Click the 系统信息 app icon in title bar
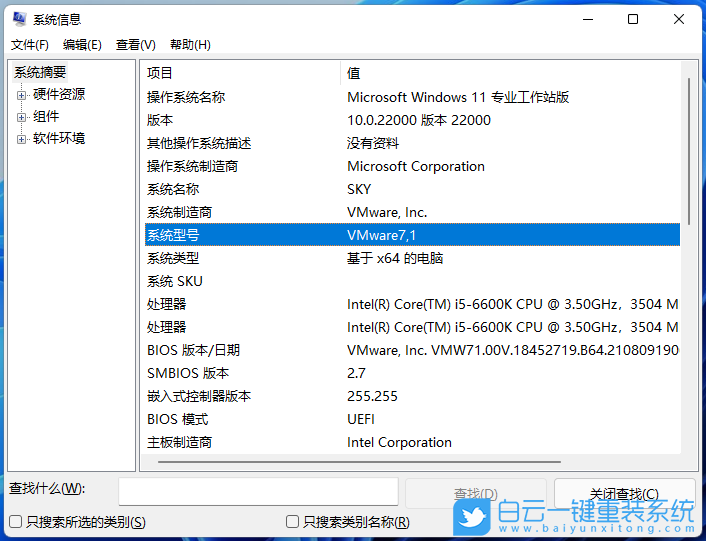 (x=19, y=19)
